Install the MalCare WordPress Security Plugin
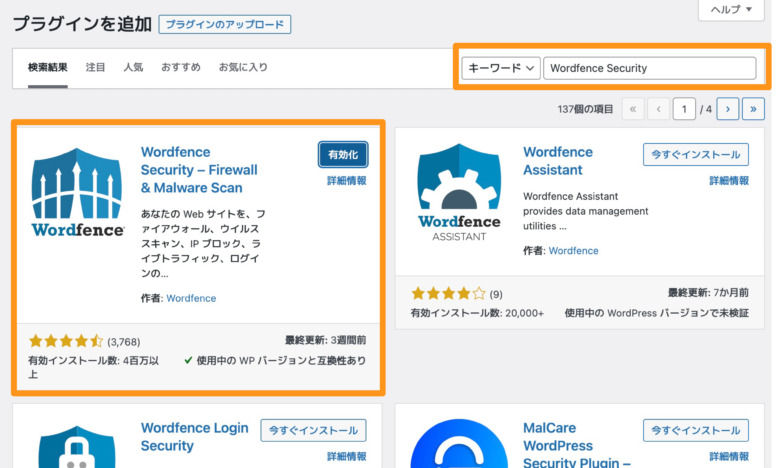 (695, 431)
